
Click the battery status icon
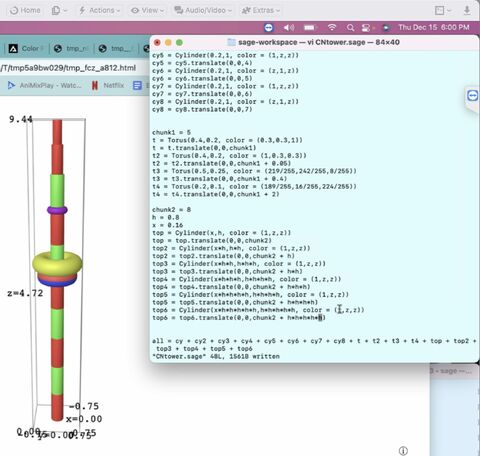310,27
